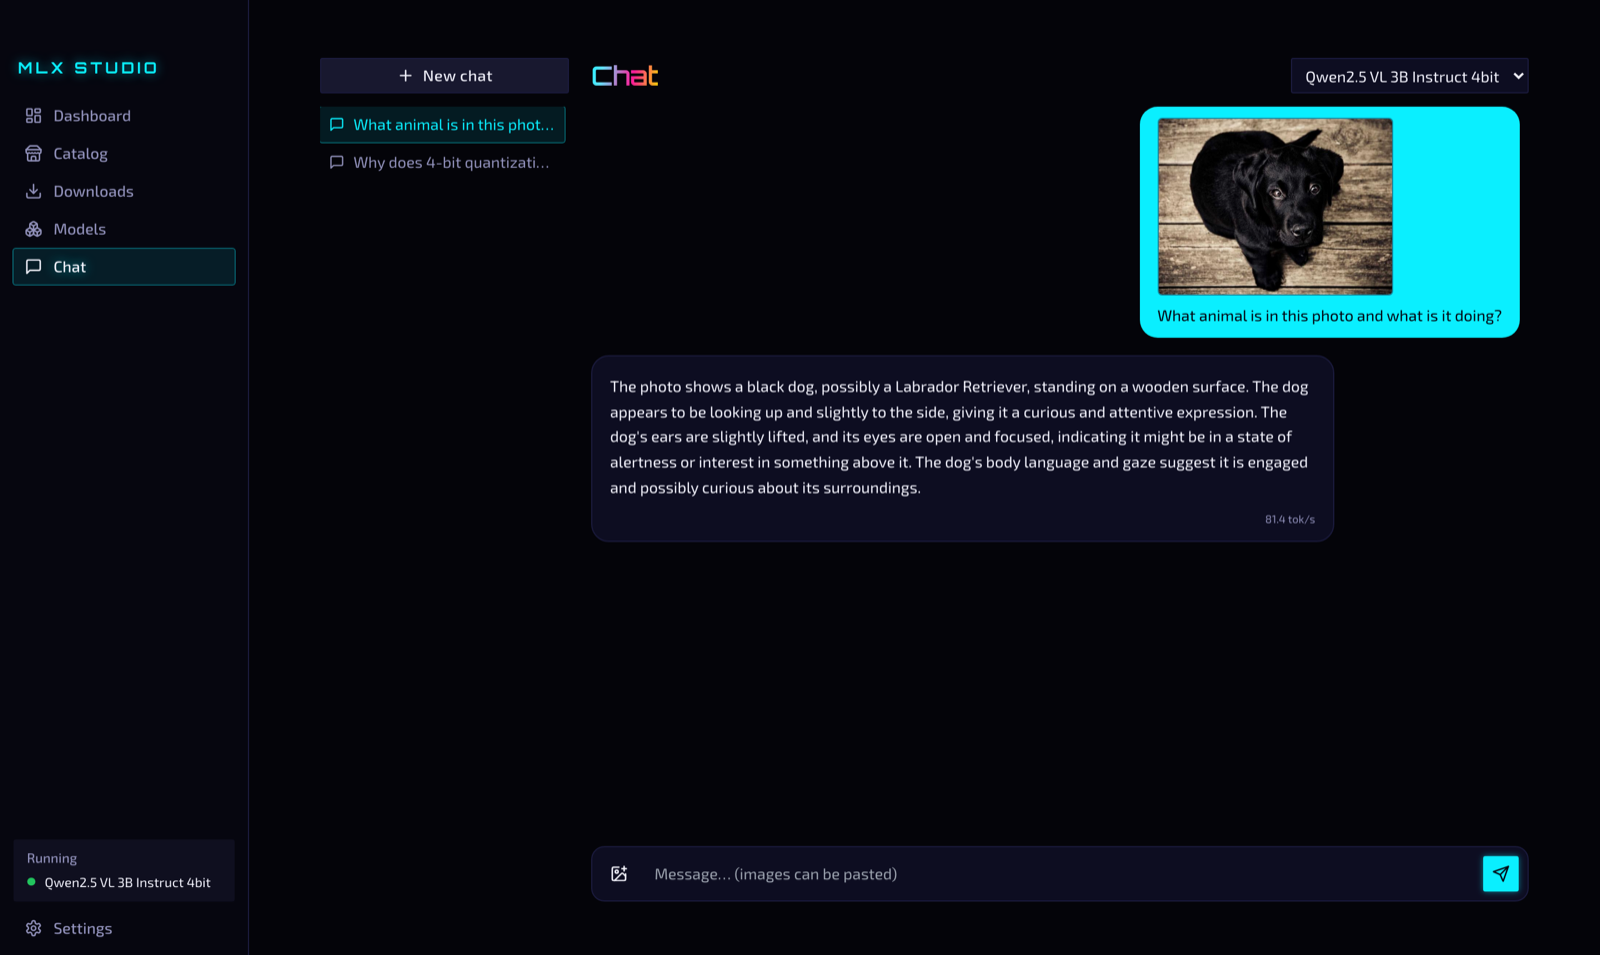Go to the Catalog section
Screen dimensions: 1600x955
tap(124, 154)
